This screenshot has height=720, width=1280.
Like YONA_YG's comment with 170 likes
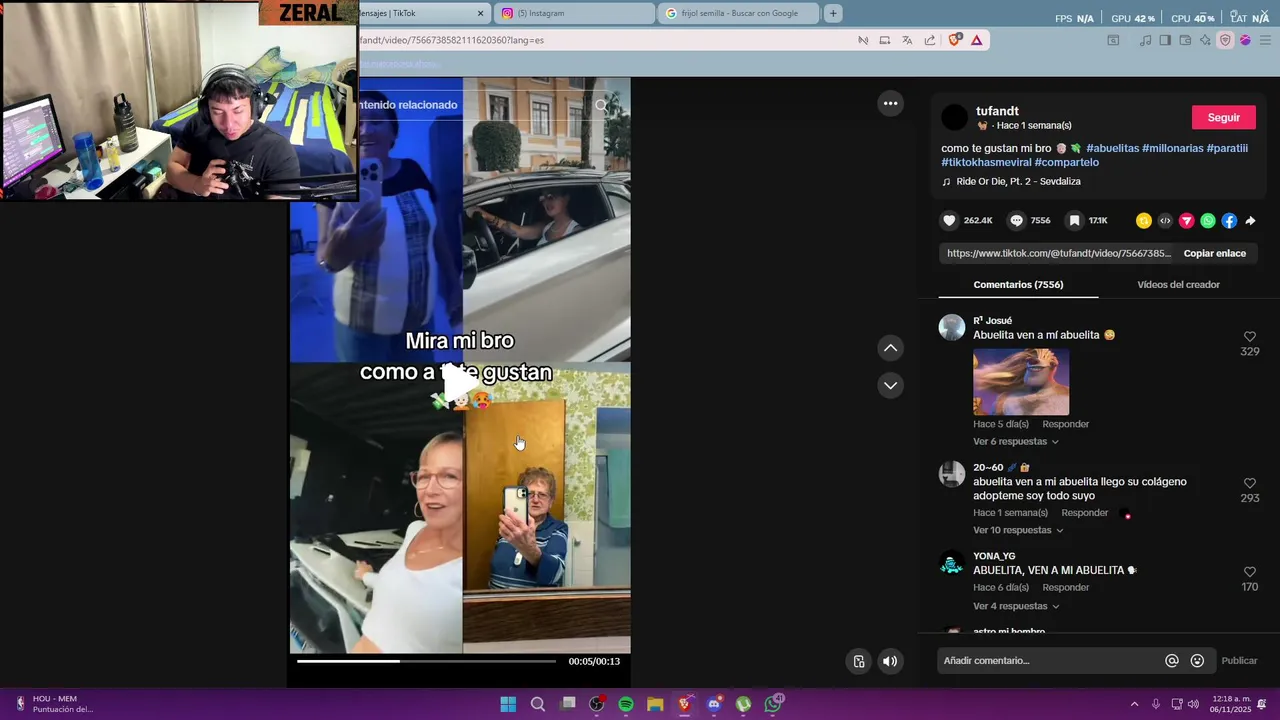click(x=1249, y=572)
